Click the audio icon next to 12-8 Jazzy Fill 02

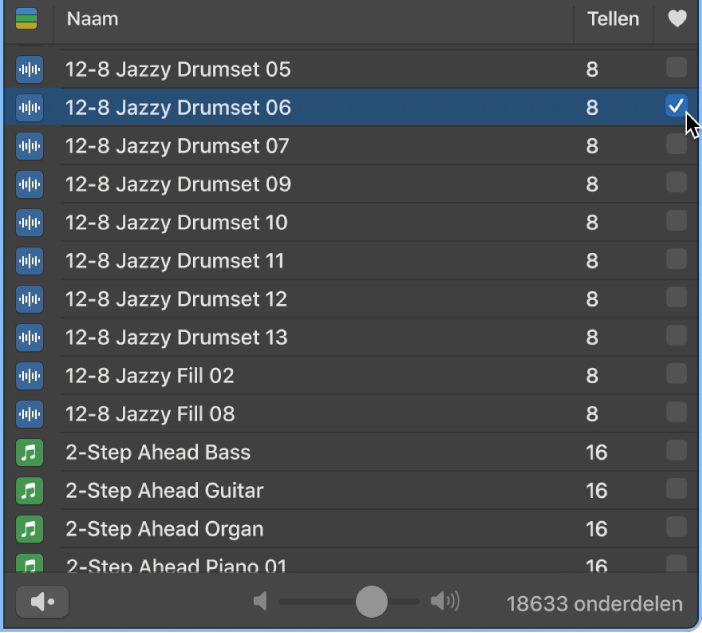click(x=30, y=376)
